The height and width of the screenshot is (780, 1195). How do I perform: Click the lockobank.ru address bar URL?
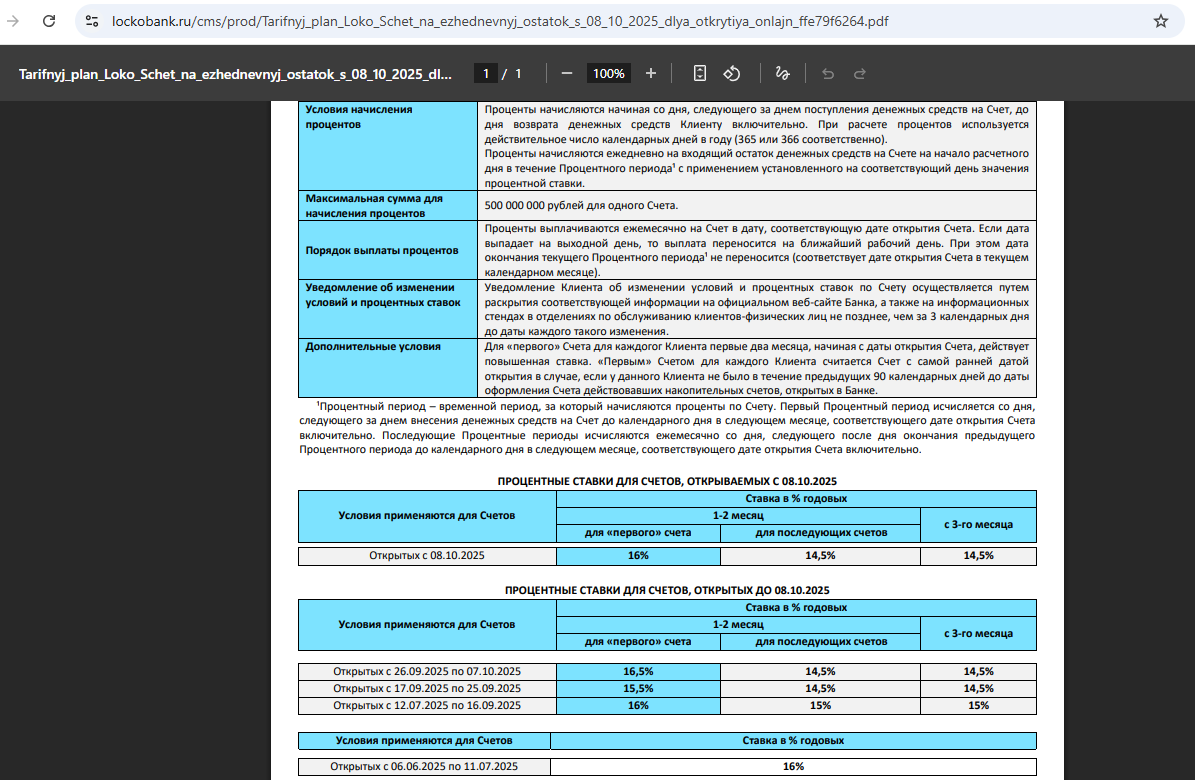[500, 21]
